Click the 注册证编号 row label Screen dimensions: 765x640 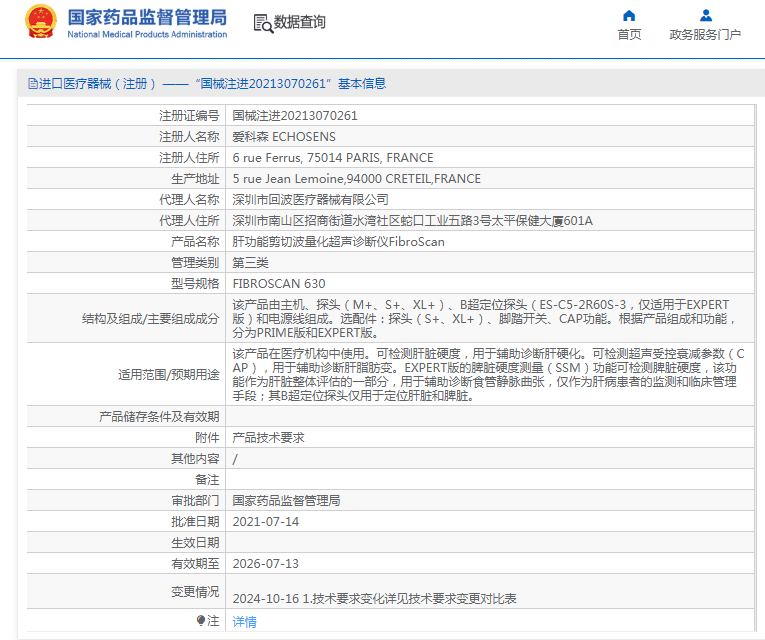189,116
